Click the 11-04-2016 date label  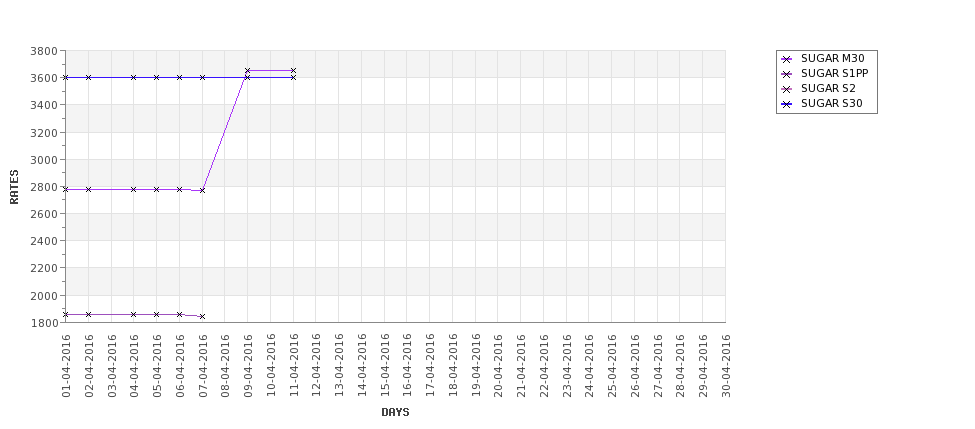tap(293, 366)
